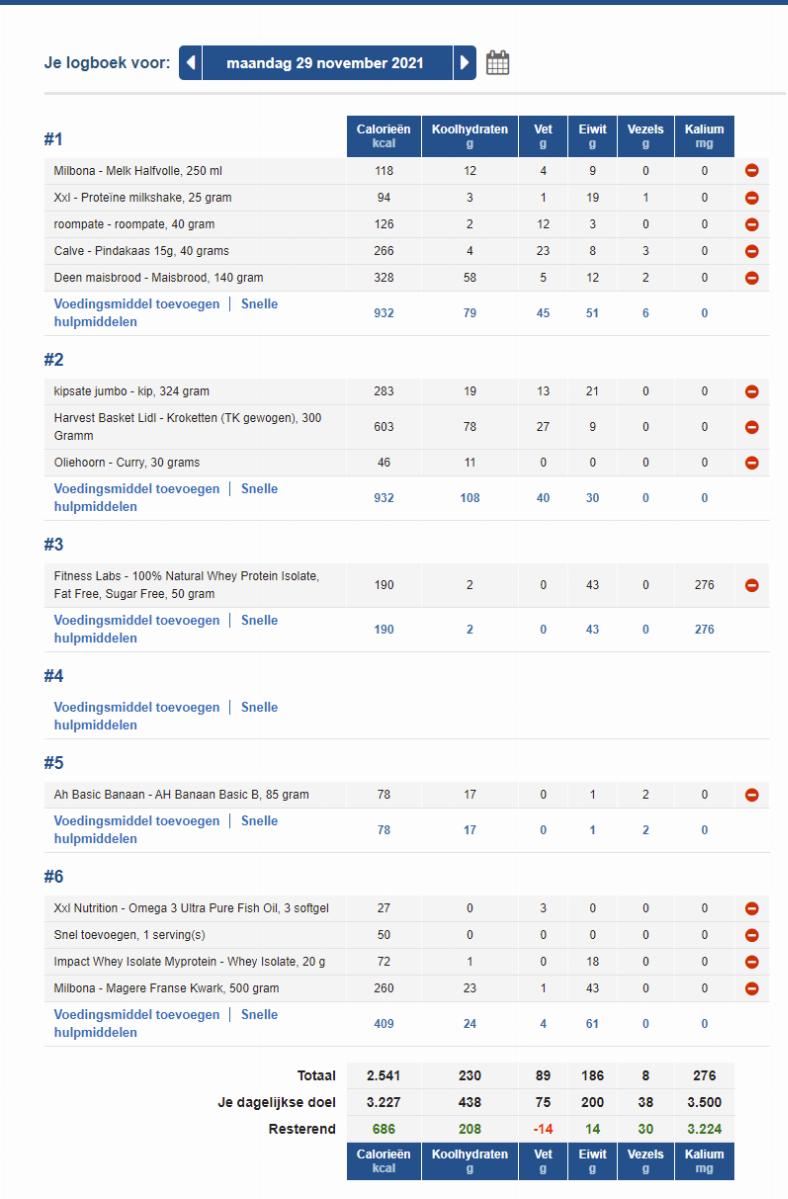
Task: Delete the AH Banaan Basic entry
Action: [x=752, y=795]
